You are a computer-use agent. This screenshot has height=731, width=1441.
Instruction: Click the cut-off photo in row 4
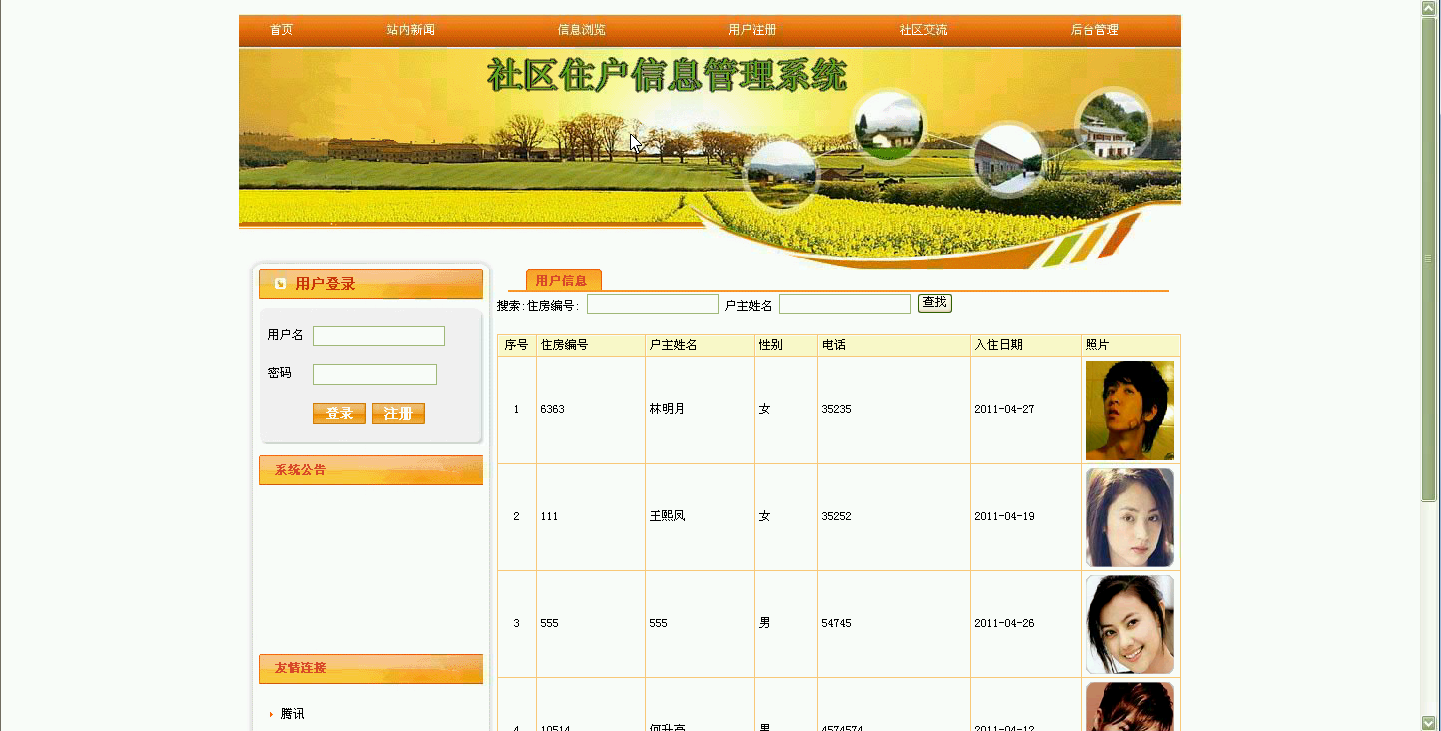pos(1130,706)
